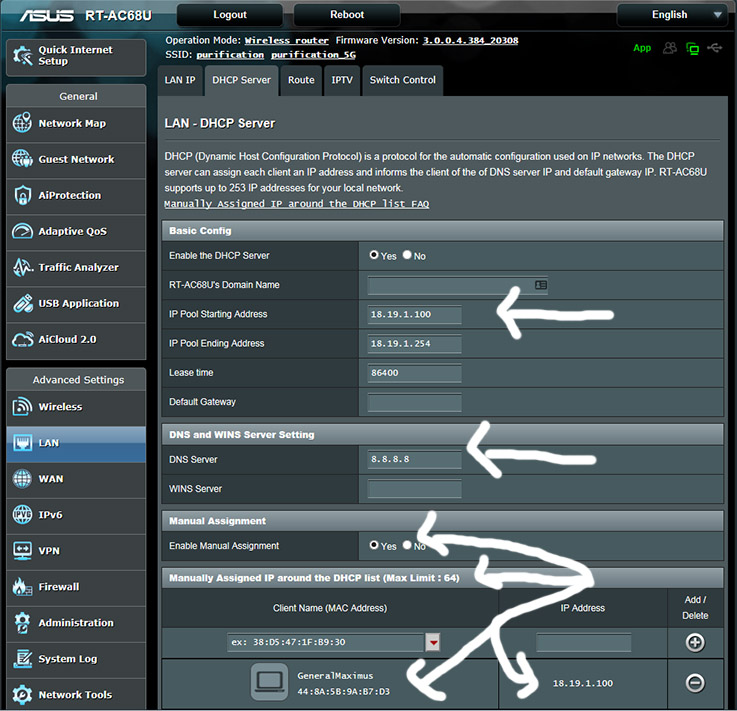
Task: Select No for Enable the DHCP Server
Action: [x=407, y=255]
